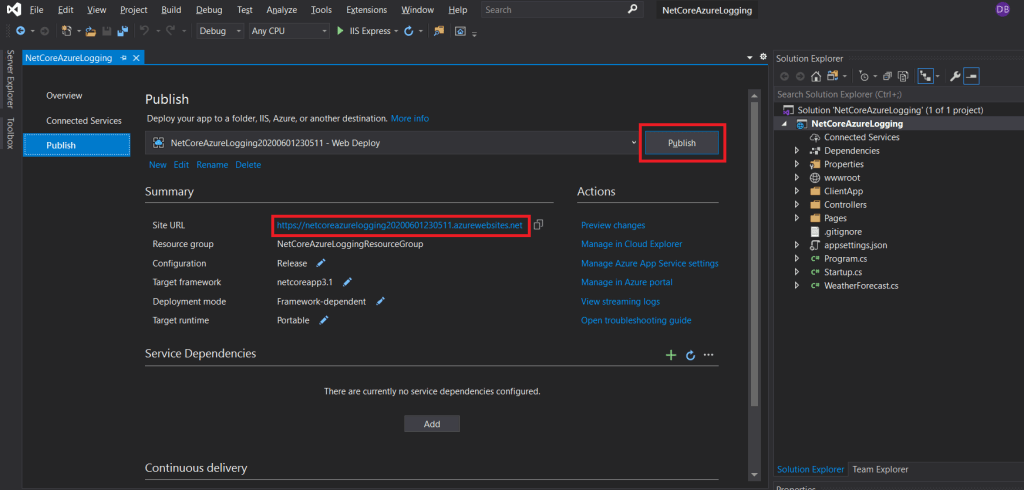Open Properties wrench icon in Solution Explorer
Image resolution: width=1024 pixels, height=490 pixels.
tap(954, 76)
